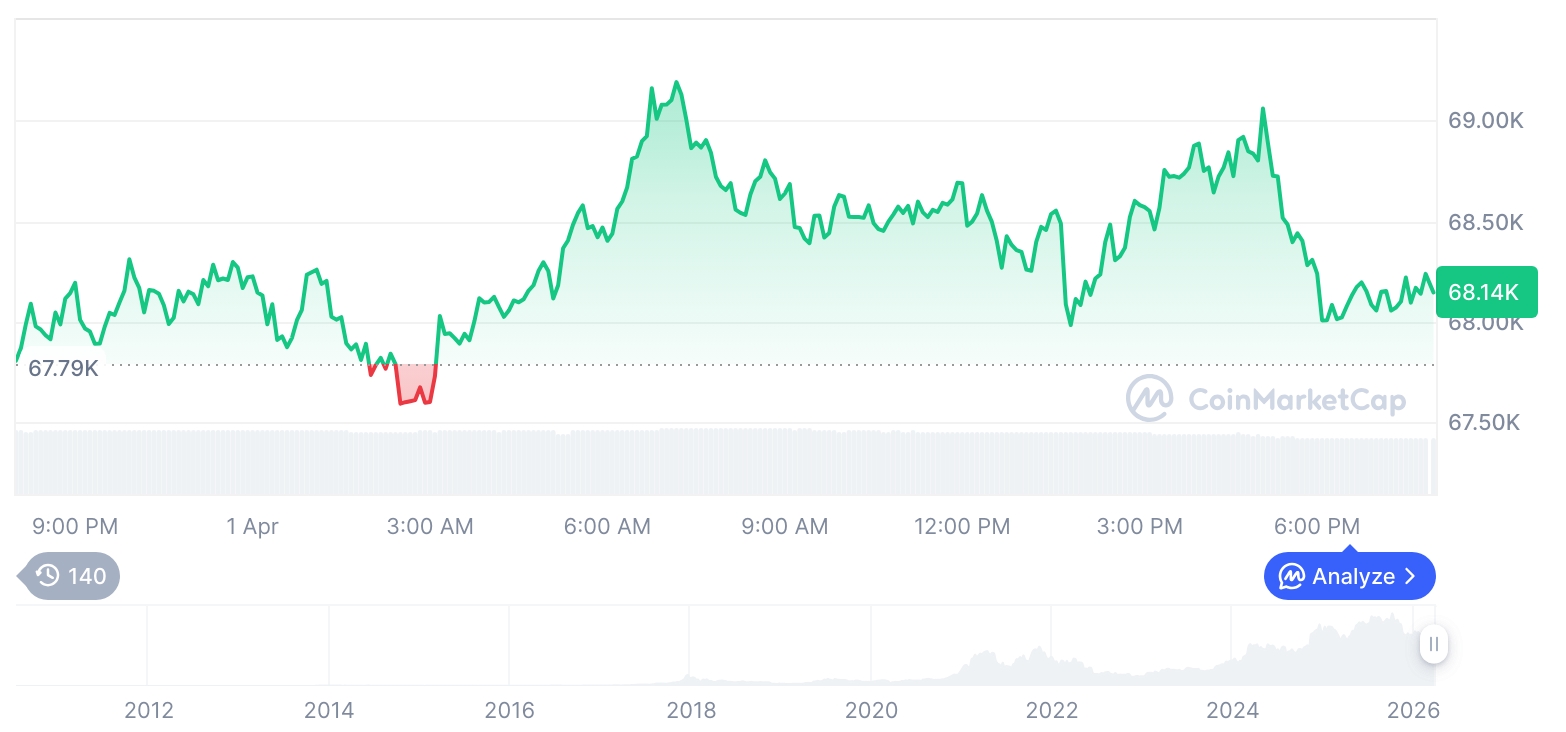This screenshot has height=732, width=1566.
Task: Click the green 68.14K current price tag
Action: (x=1485, y=292)
